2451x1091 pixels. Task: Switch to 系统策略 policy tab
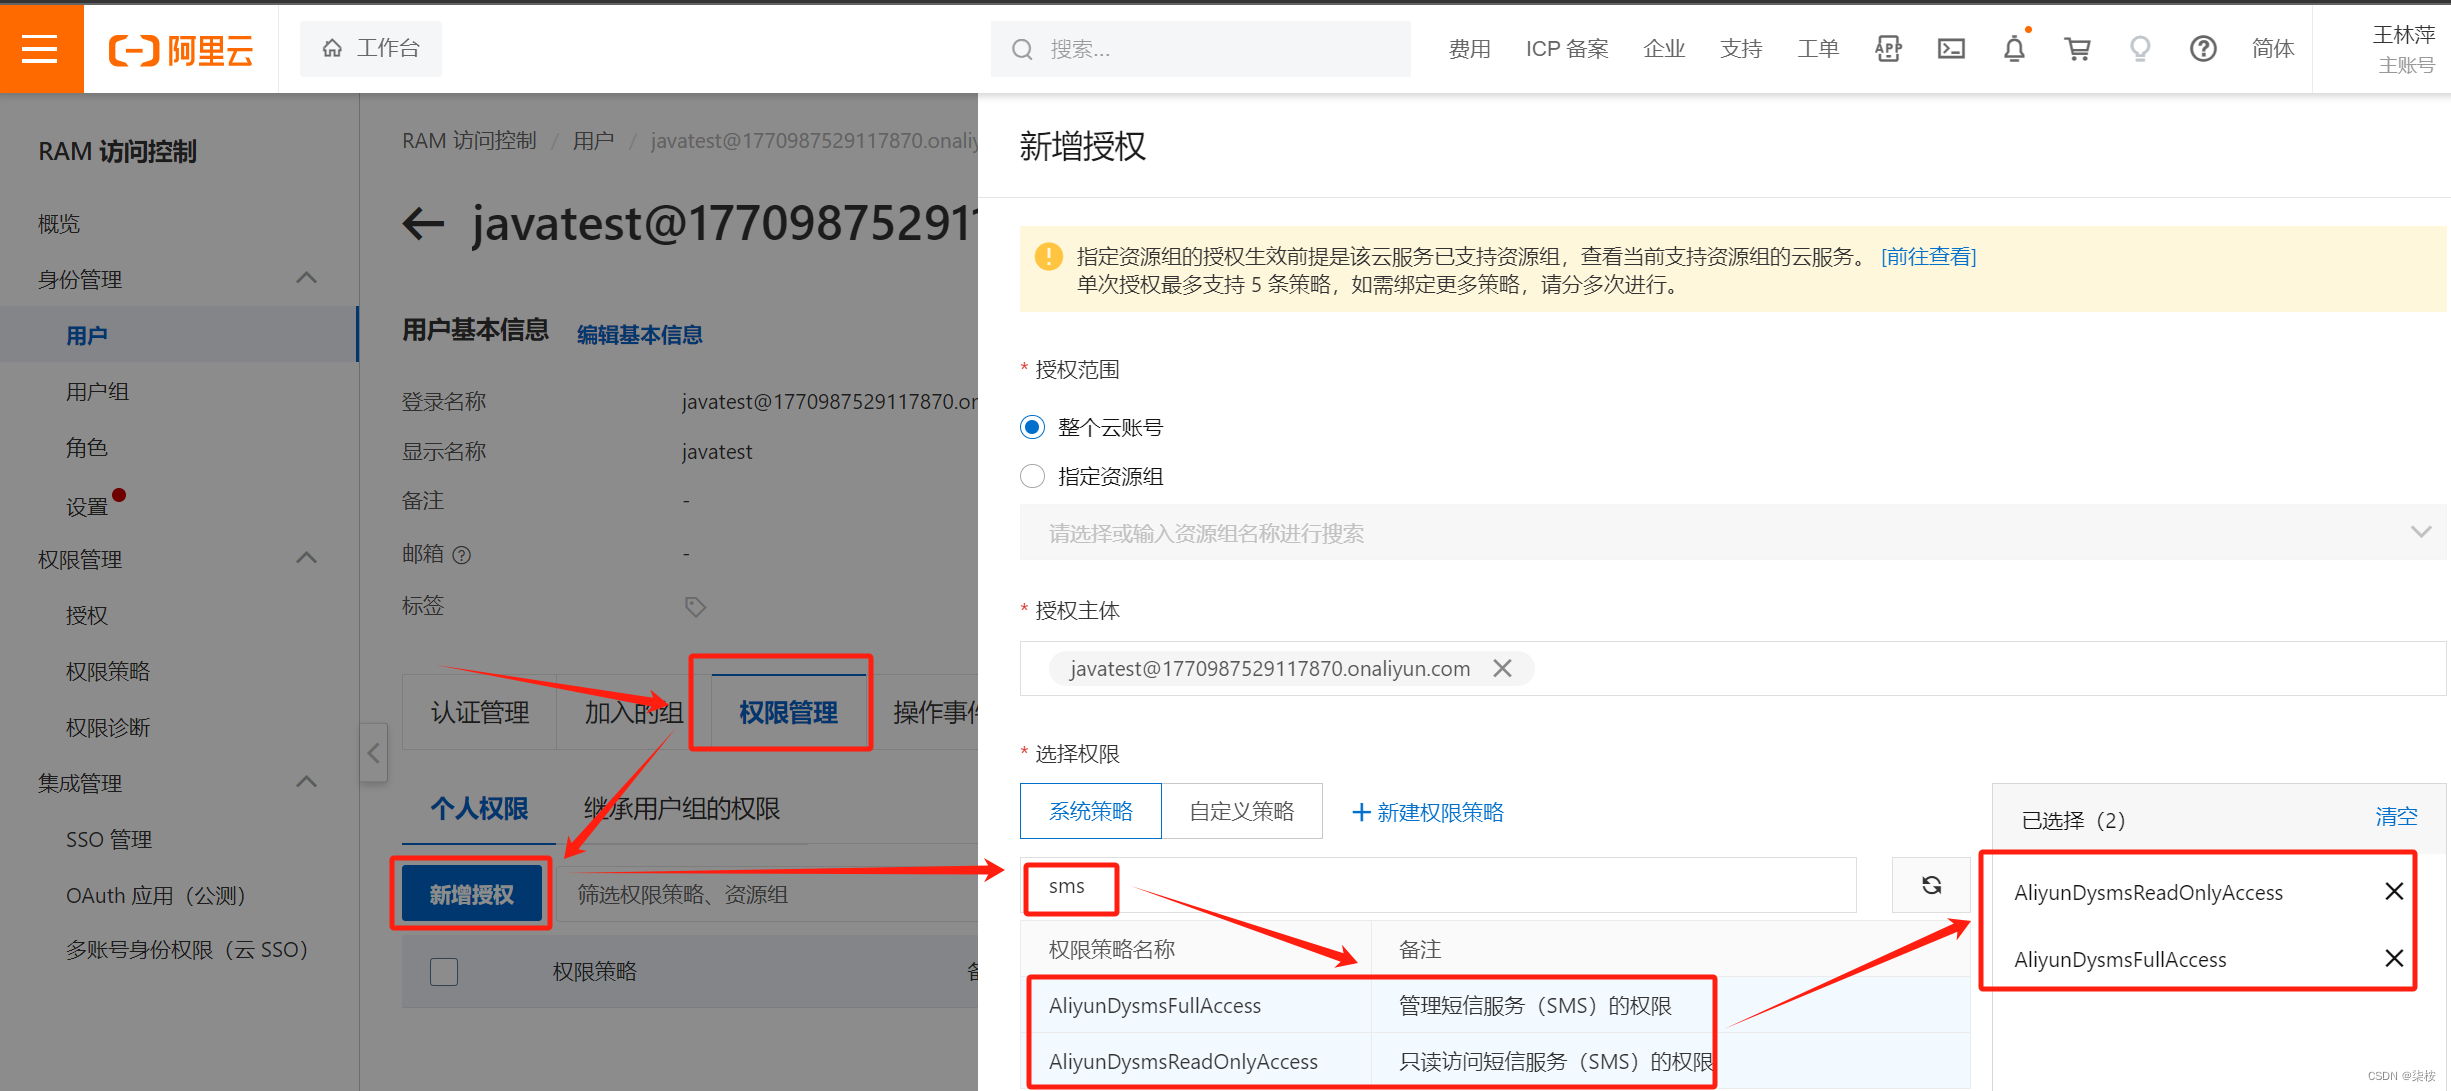pos(1091,811)
